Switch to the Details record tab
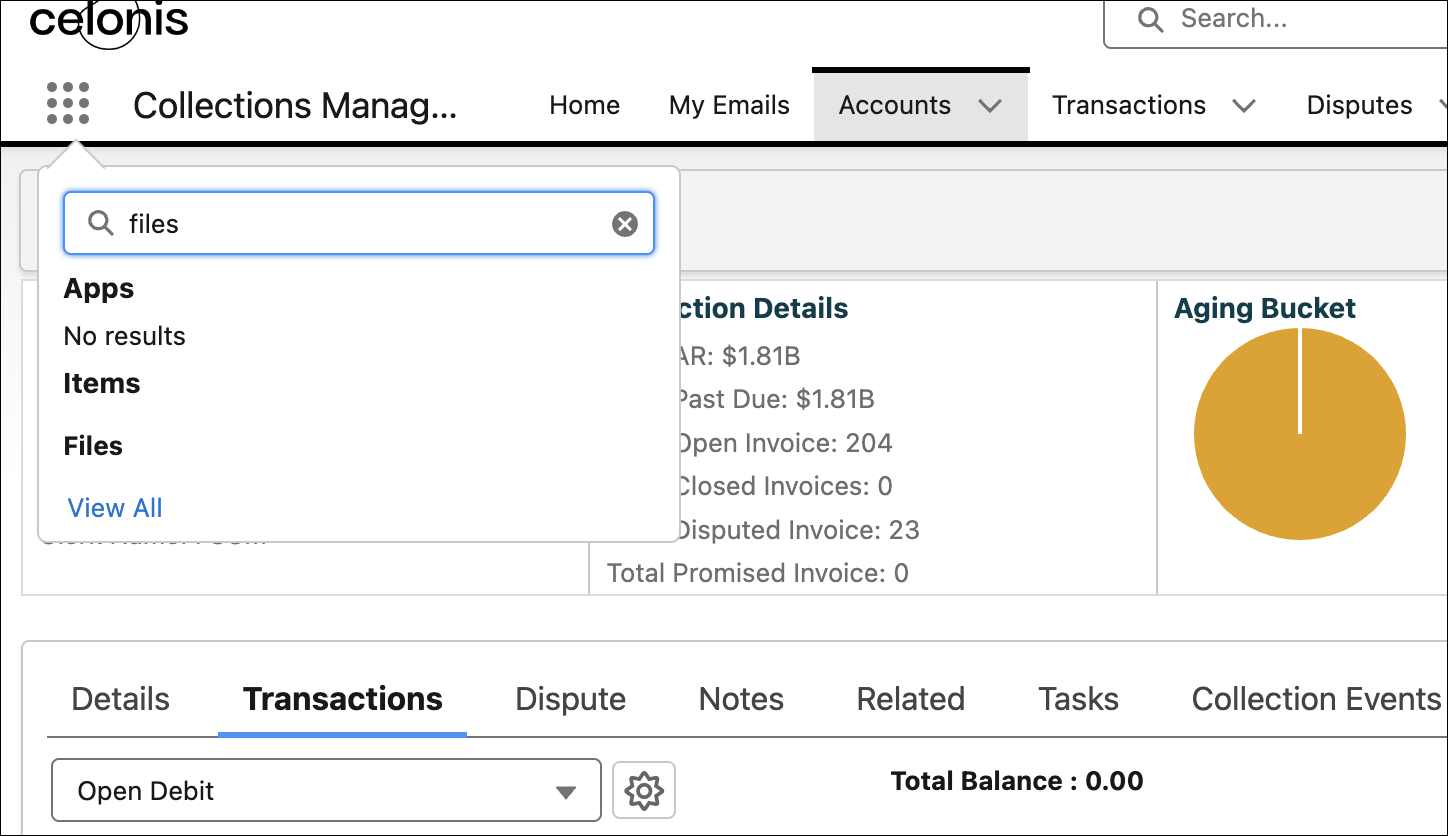The width and height of the screenshot is (1448, 836). point(121,699)
